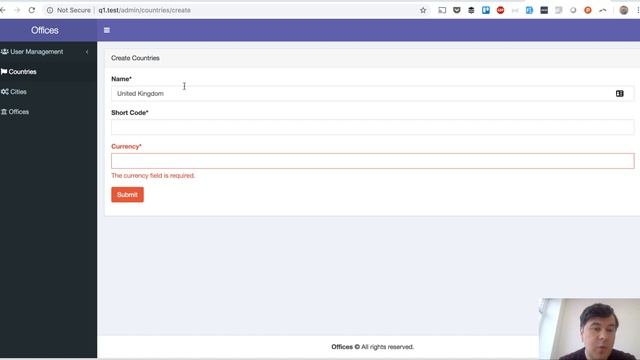Click the Countries flag icon

(4, 72)
